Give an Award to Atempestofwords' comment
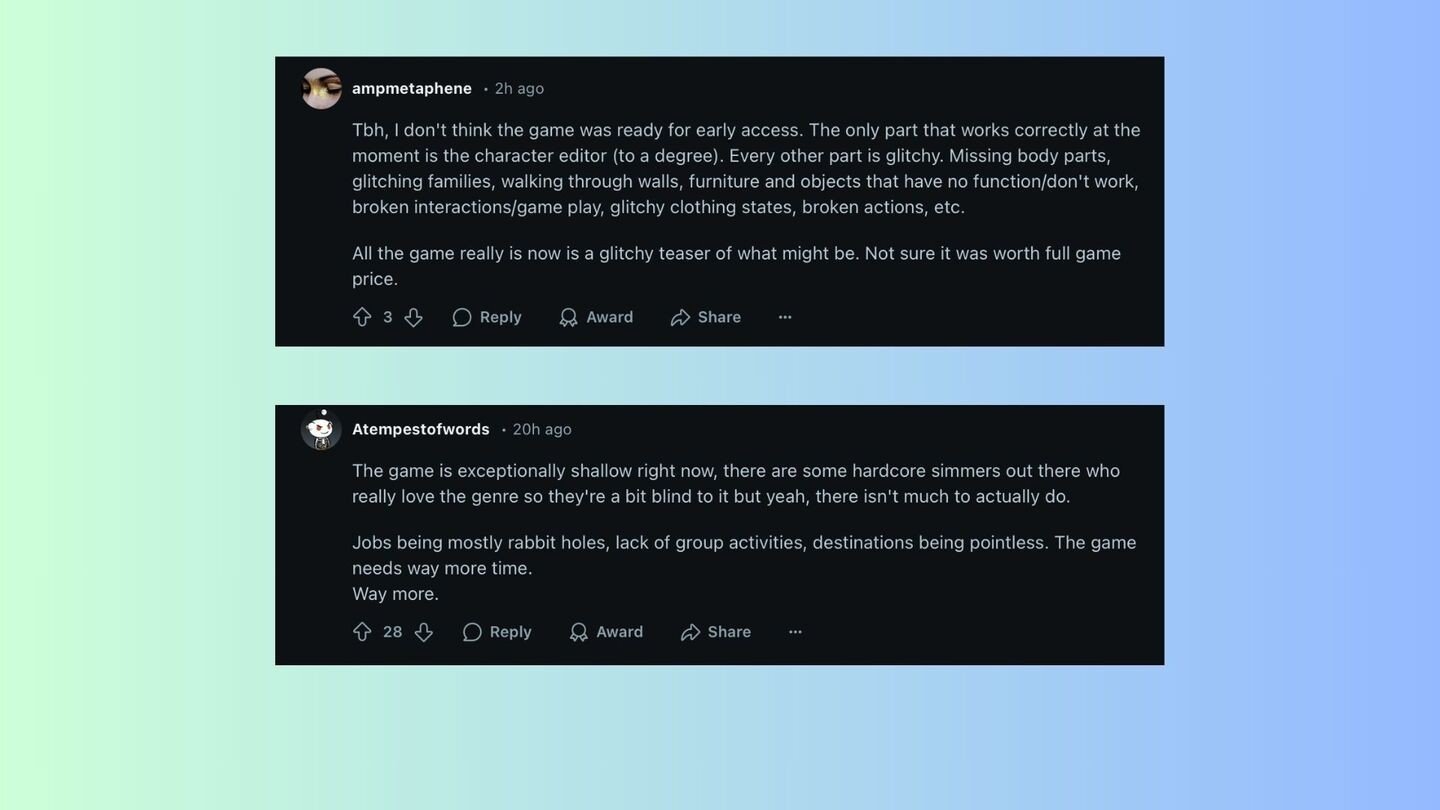The height and width of the screenshot is (810, 1440). coord(606,632)
